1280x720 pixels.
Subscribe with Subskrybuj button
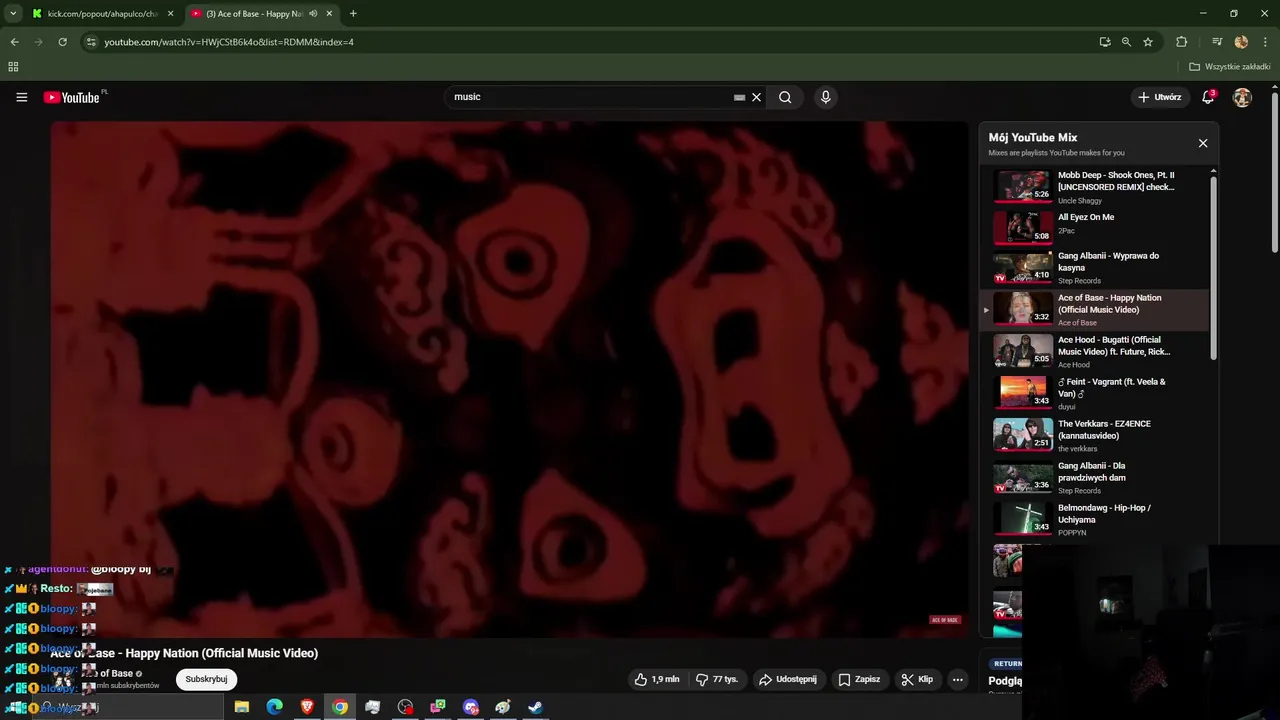point(206,679)
